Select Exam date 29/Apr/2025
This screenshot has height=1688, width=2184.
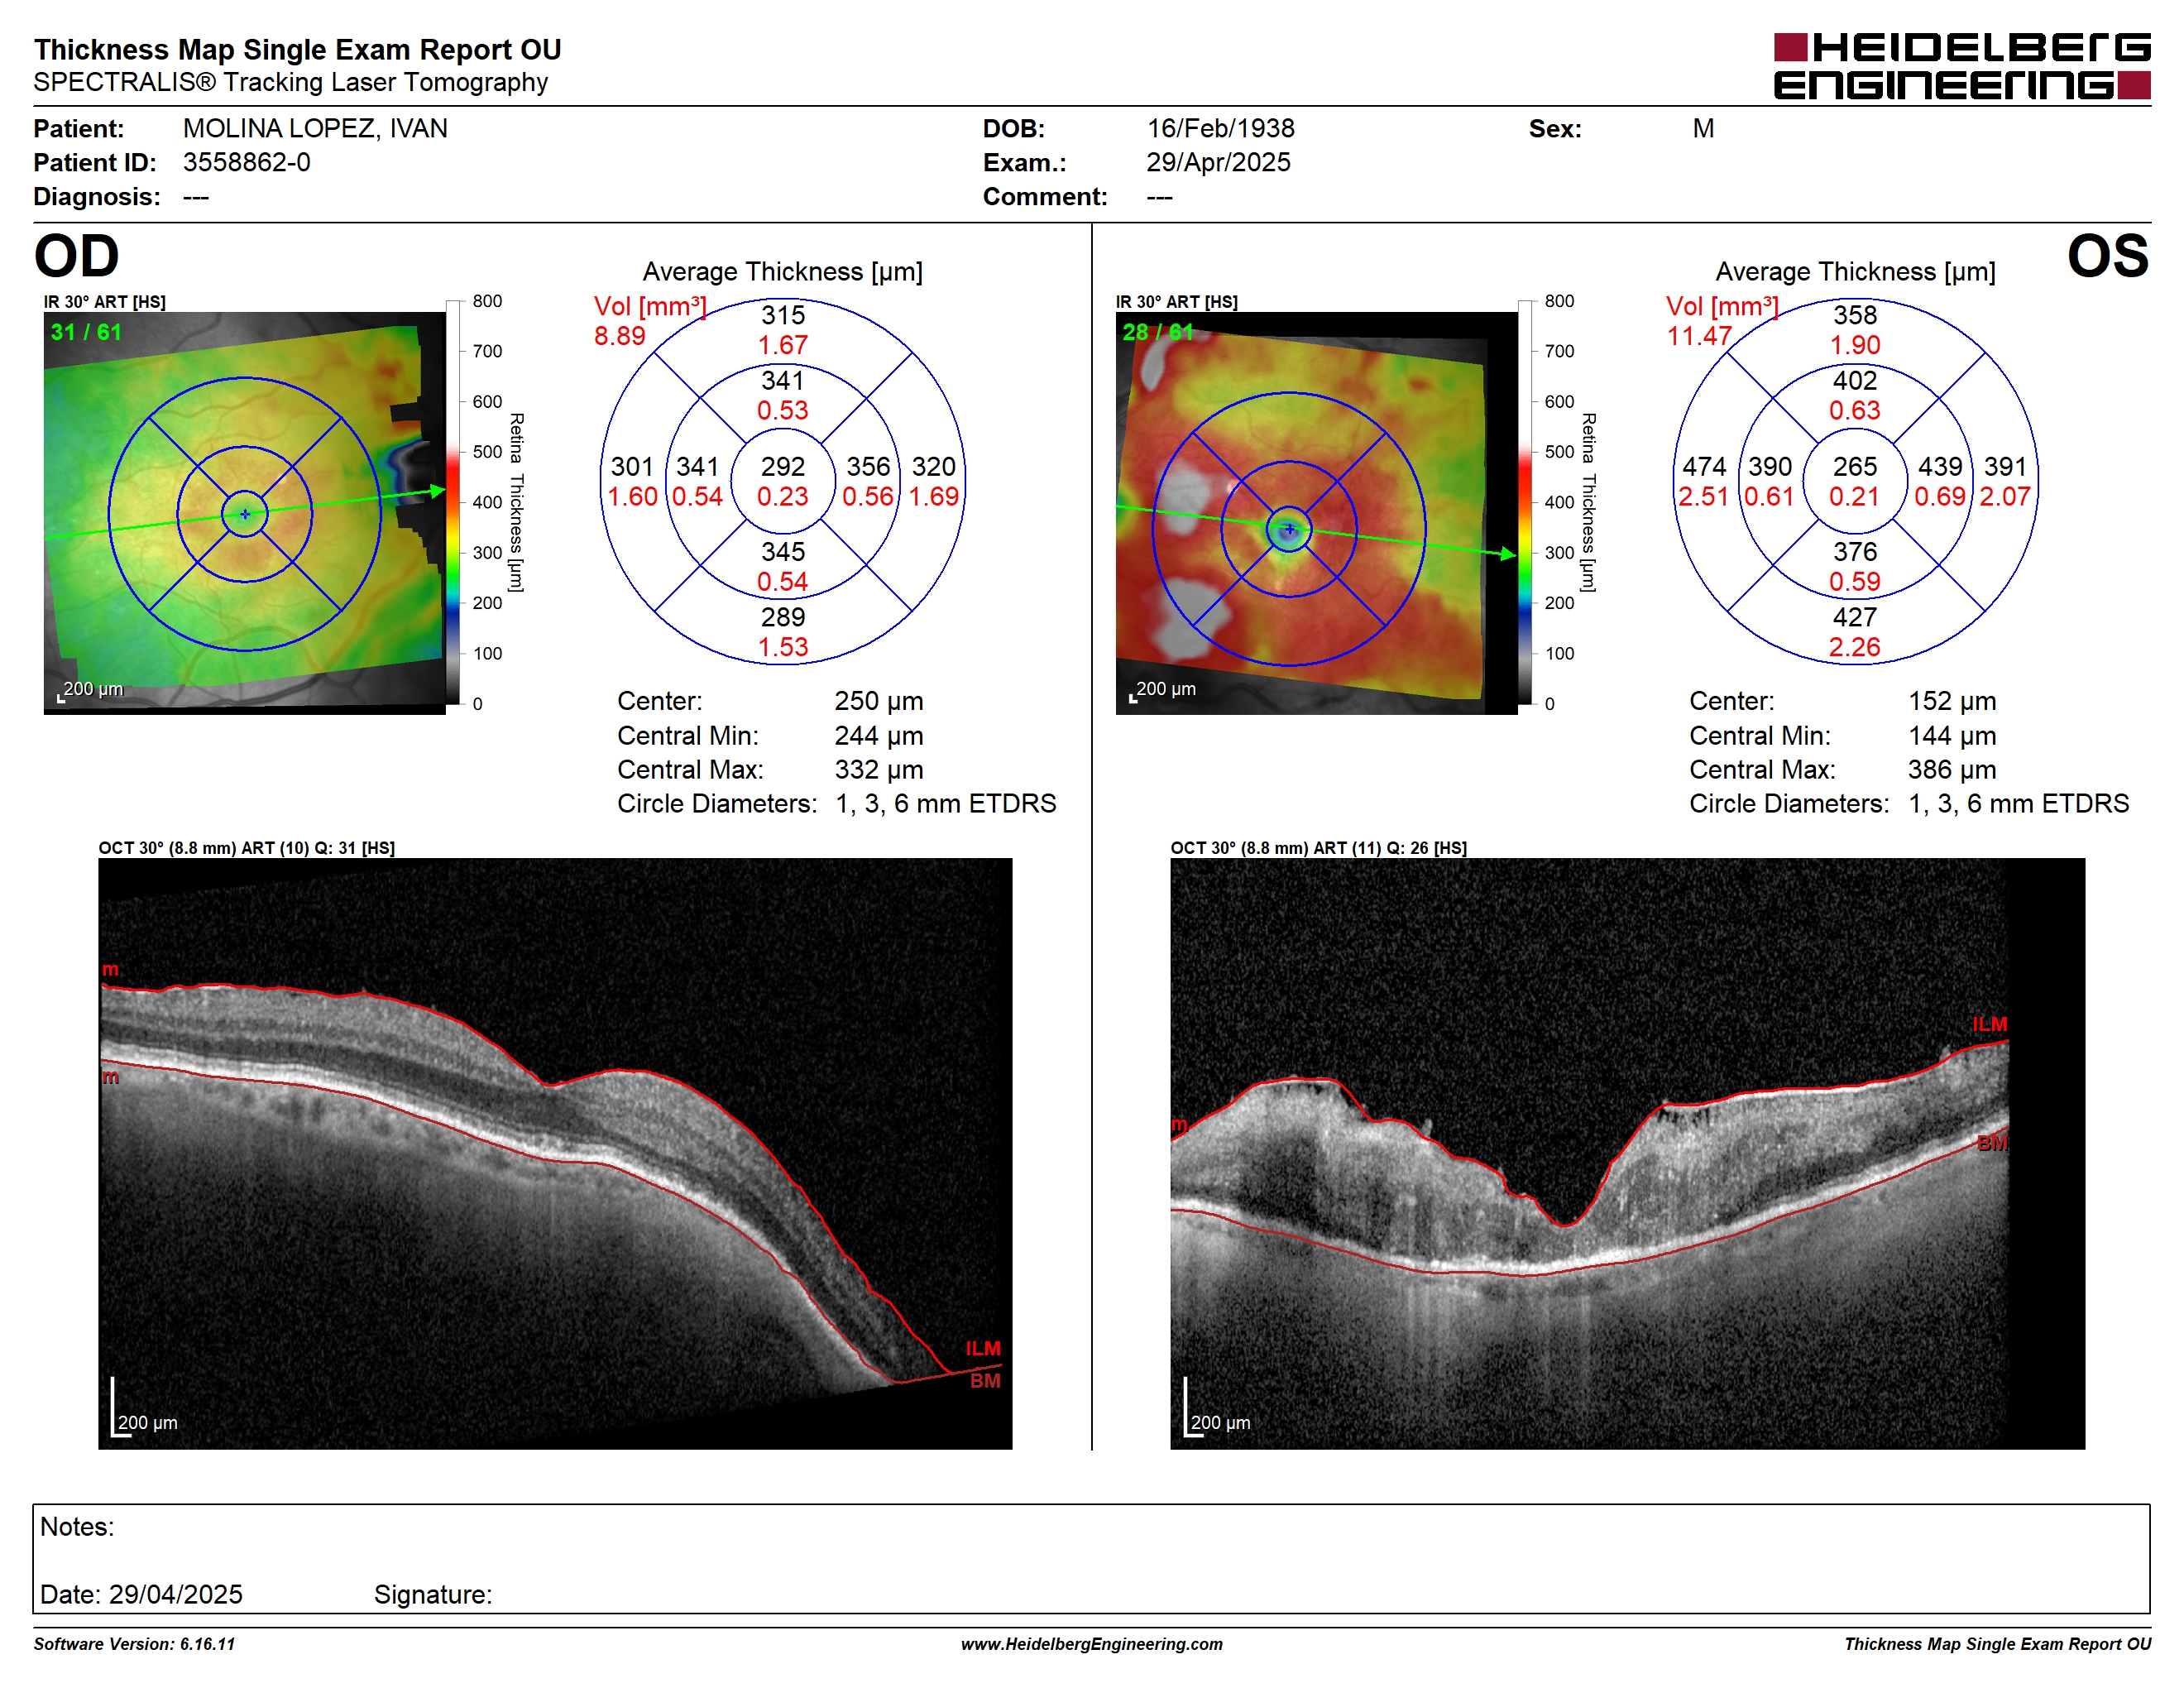coord(1218,162)
